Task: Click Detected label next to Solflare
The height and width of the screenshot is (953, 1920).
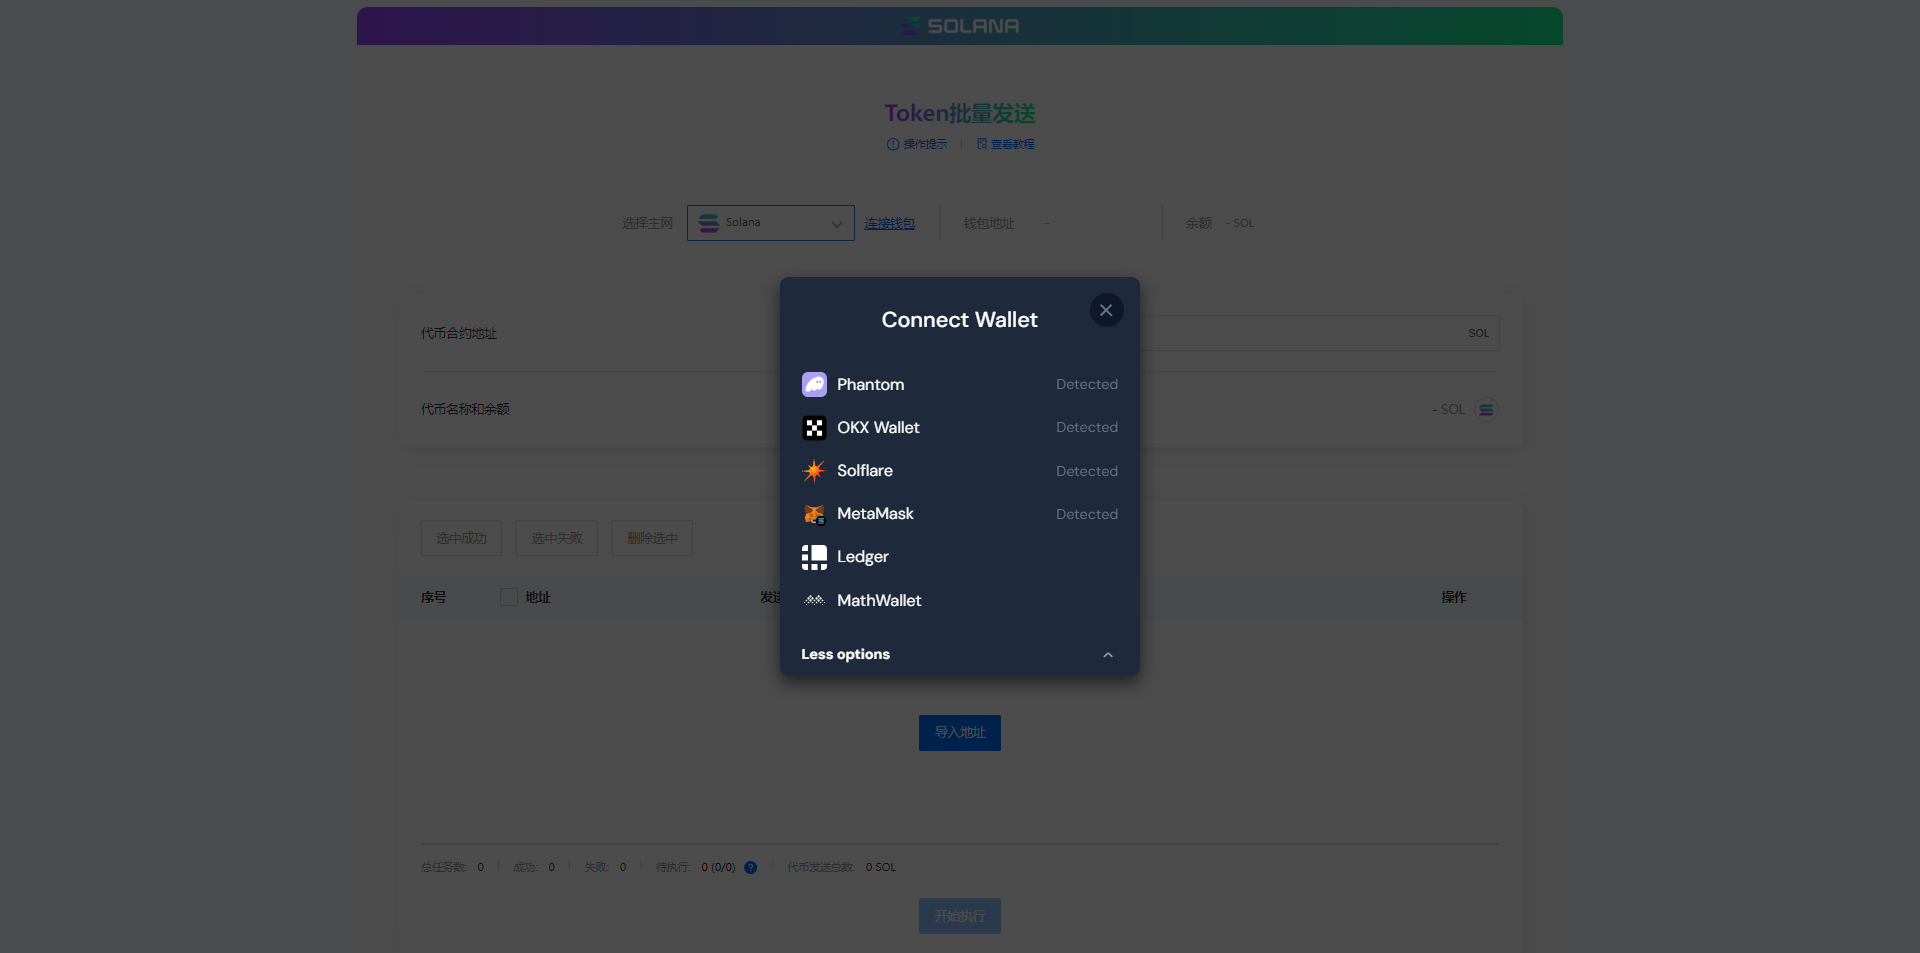Action: click(1087, 471)
